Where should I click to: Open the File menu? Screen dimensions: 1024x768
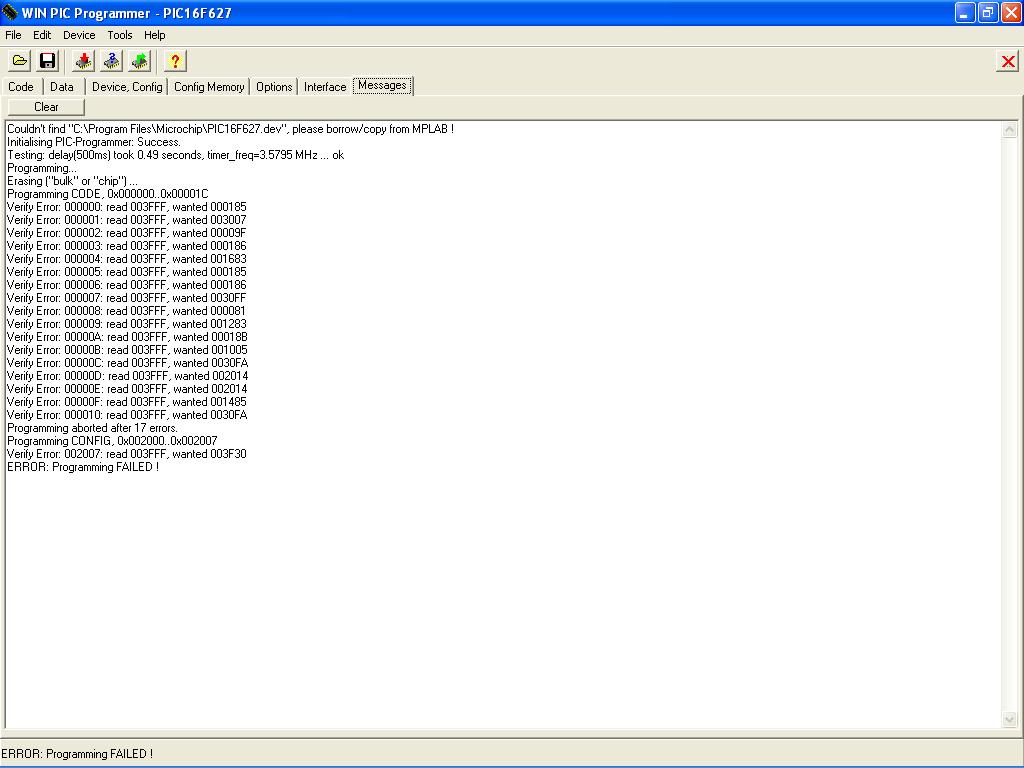13,35
